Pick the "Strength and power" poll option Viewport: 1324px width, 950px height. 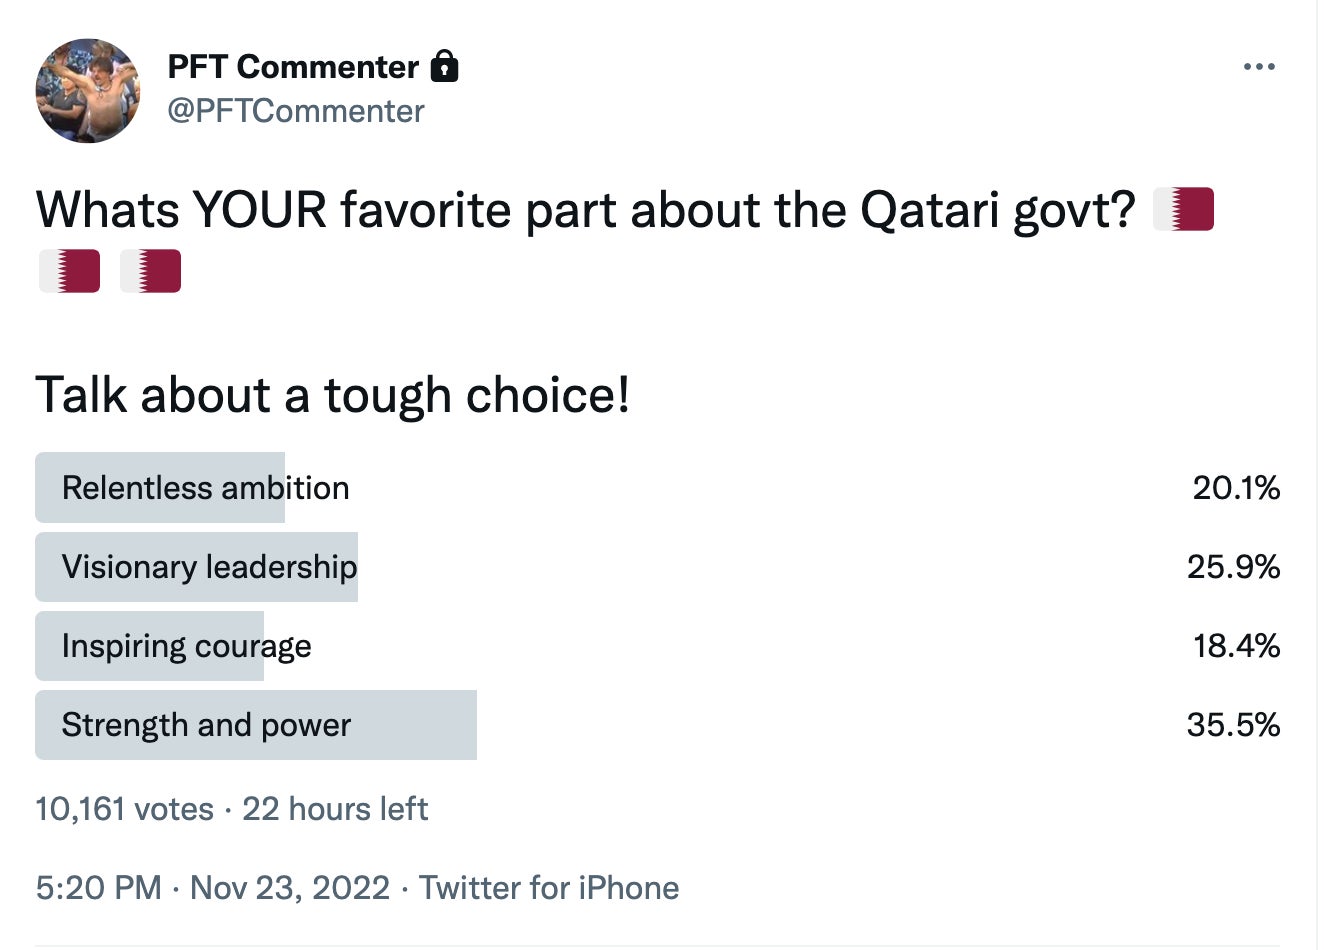(206, 725)
